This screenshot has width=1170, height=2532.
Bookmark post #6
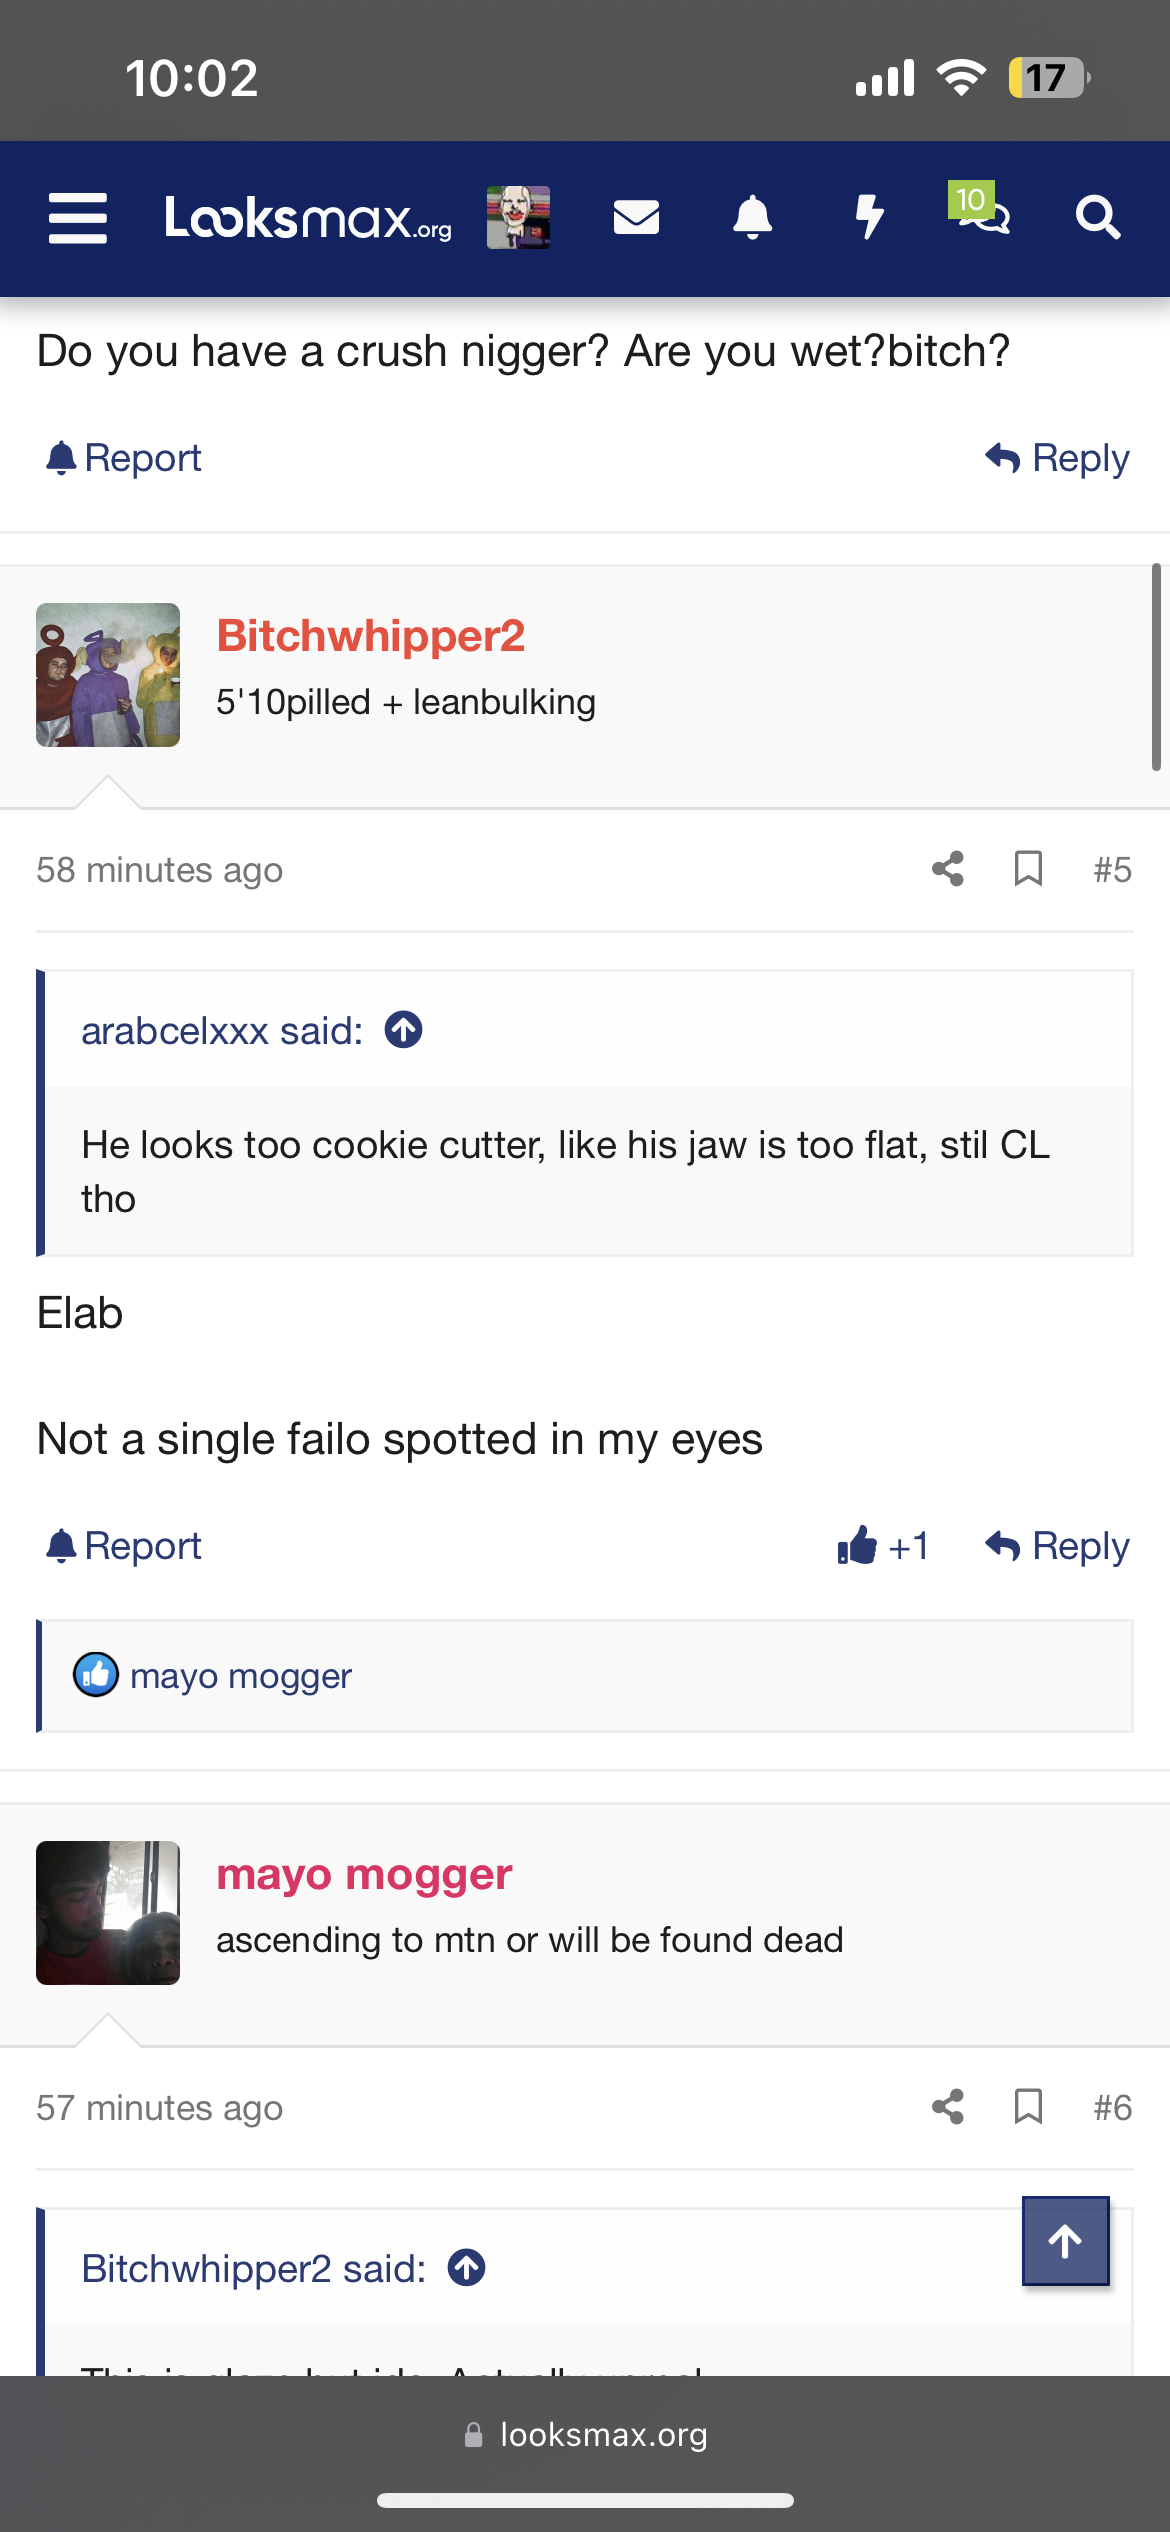coord(1028,2107)
